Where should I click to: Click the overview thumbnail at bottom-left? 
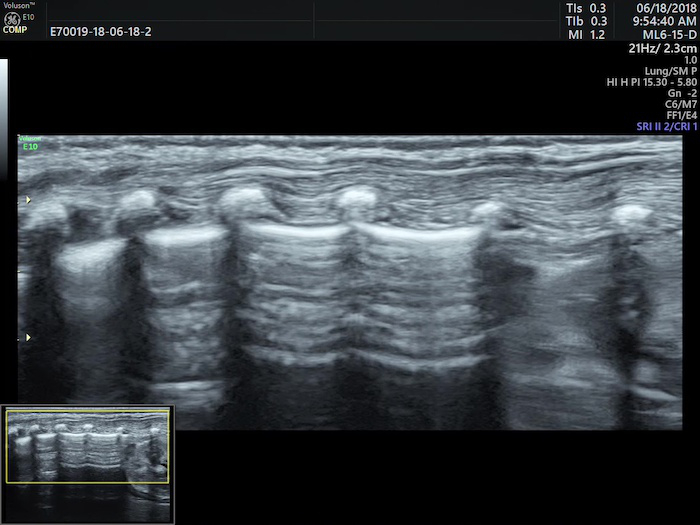(88, 464)
